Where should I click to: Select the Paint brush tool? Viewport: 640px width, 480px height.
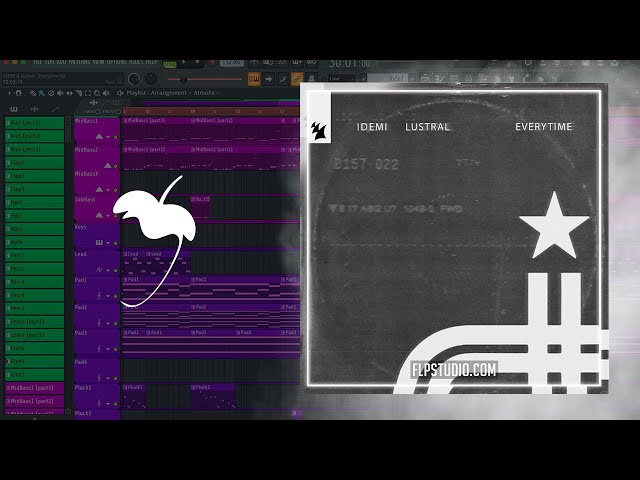tap(42, 93)
